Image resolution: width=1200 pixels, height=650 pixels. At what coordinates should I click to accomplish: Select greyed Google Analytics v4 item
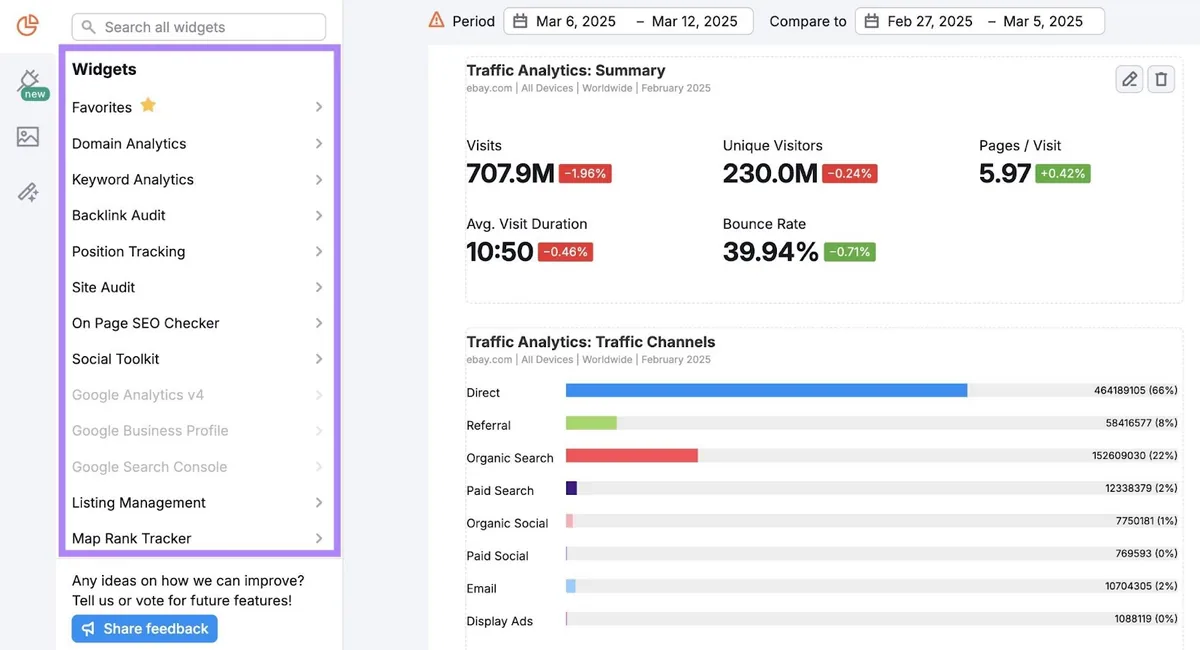point(138,395)
